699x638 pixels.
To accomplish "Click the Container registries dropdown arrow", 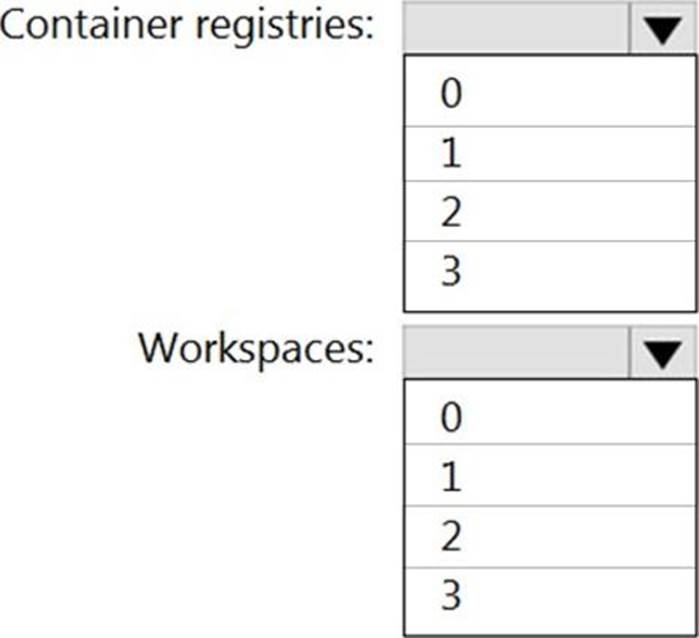I will click(662, 30).
